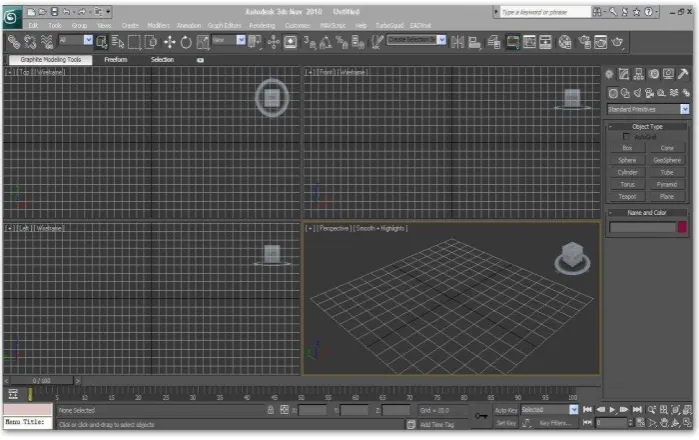Open the Edit menu
Viewport: 699px width, 440px height.
[33, 25]
